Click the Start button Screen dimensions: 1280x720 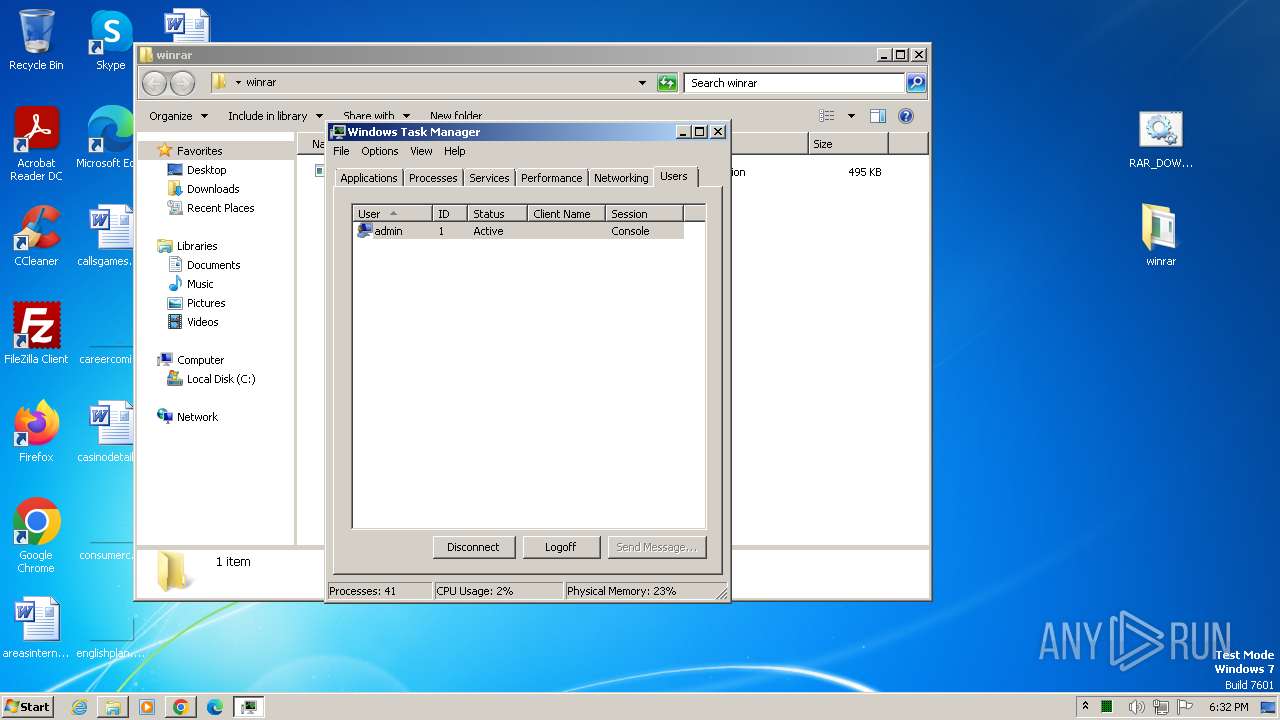point(28,707)
